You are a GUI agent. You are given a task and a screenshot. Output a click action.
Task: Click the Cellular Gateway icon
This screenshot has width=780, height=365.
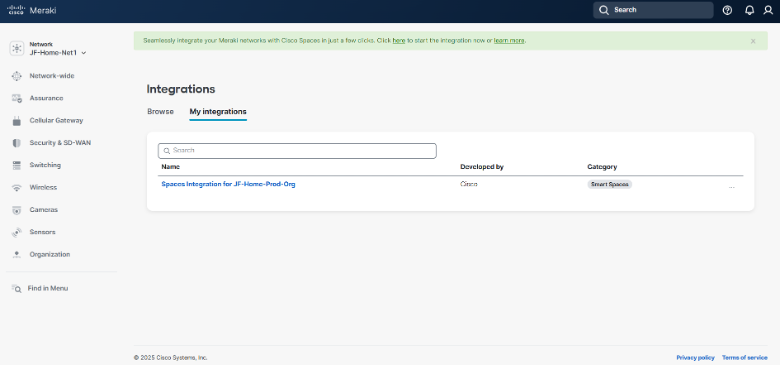[x=17, y=121]
